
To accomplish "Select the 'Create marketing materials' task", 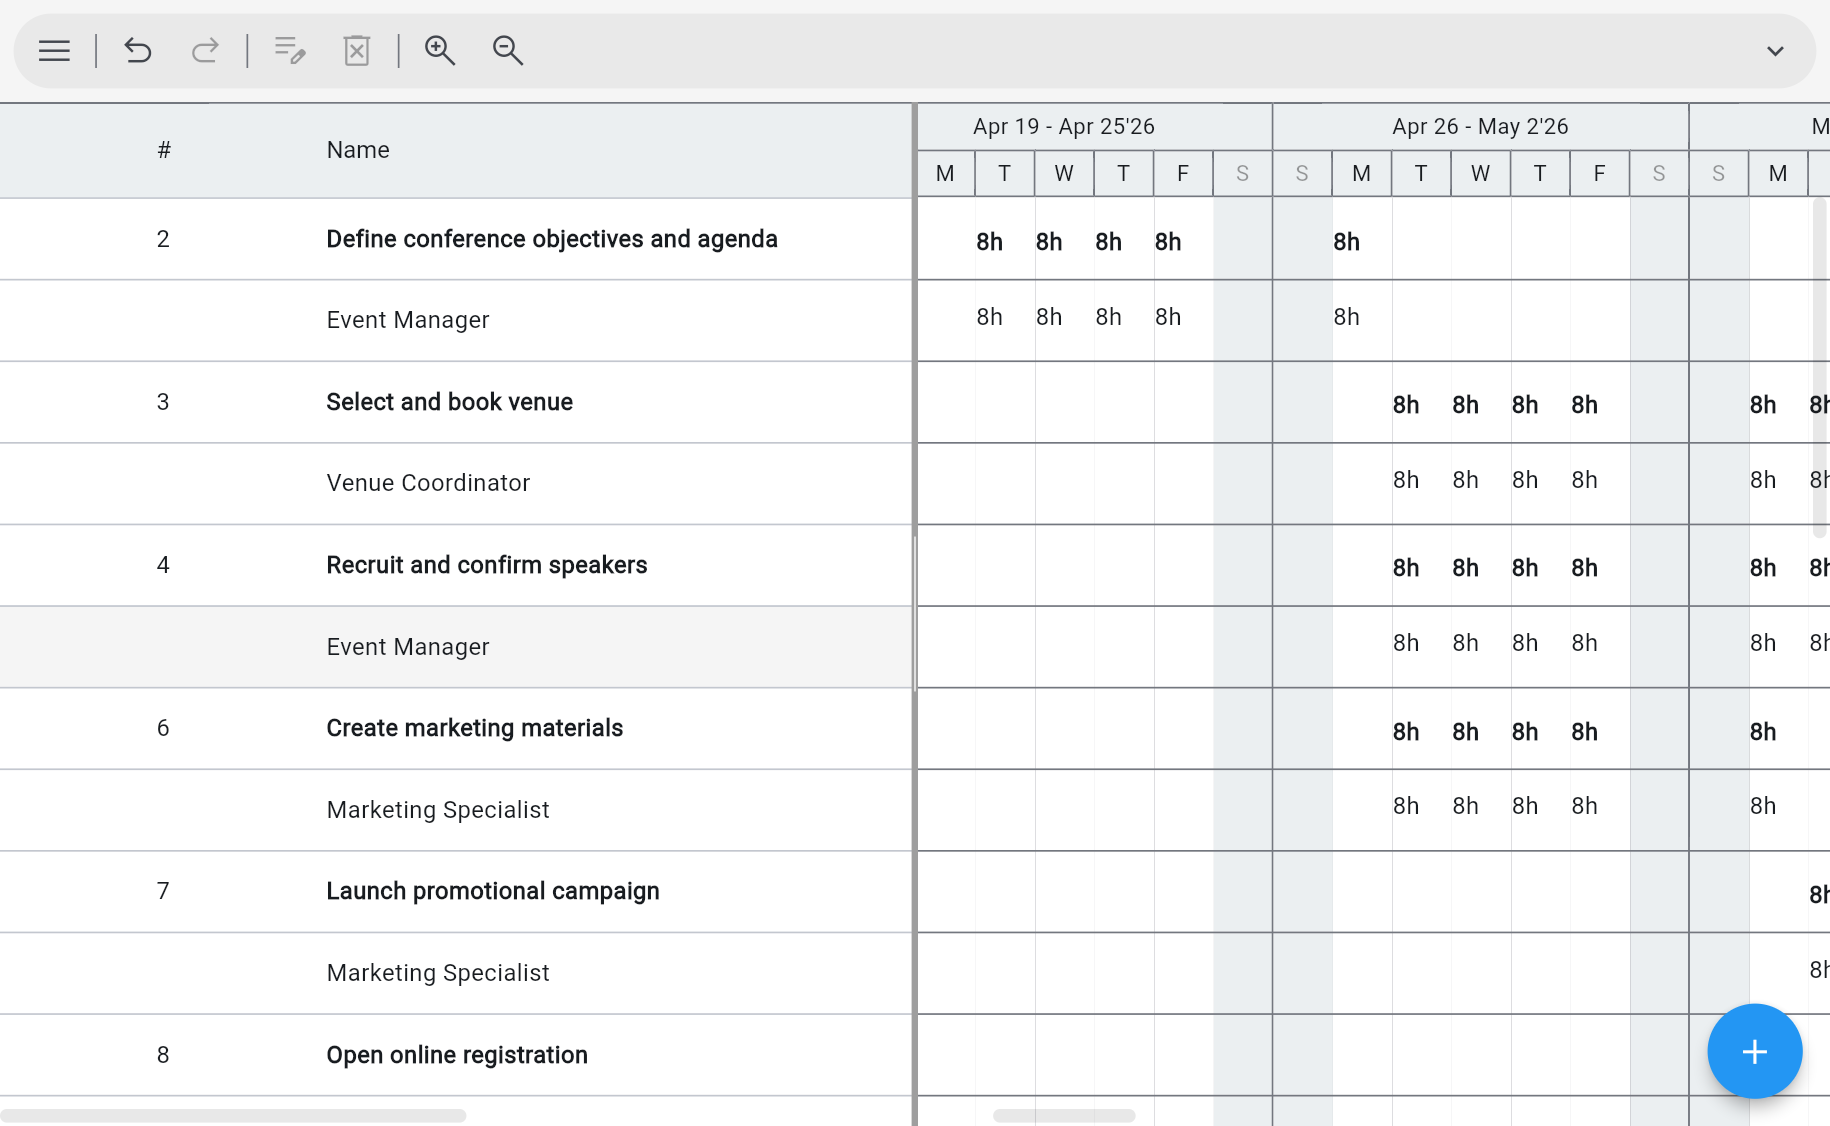I will pyautogui.click(x=474, y=728).
